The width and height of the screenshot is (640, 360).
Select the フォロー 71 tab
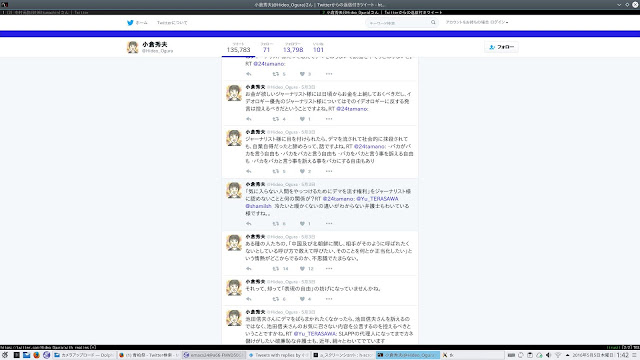(267, 48)
